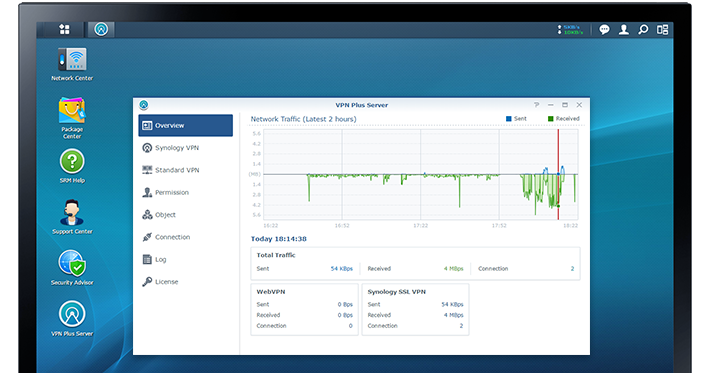Click the Standard VPN sidebar icon
Viewport: 711px width, 373px height.
click(147, 170)
